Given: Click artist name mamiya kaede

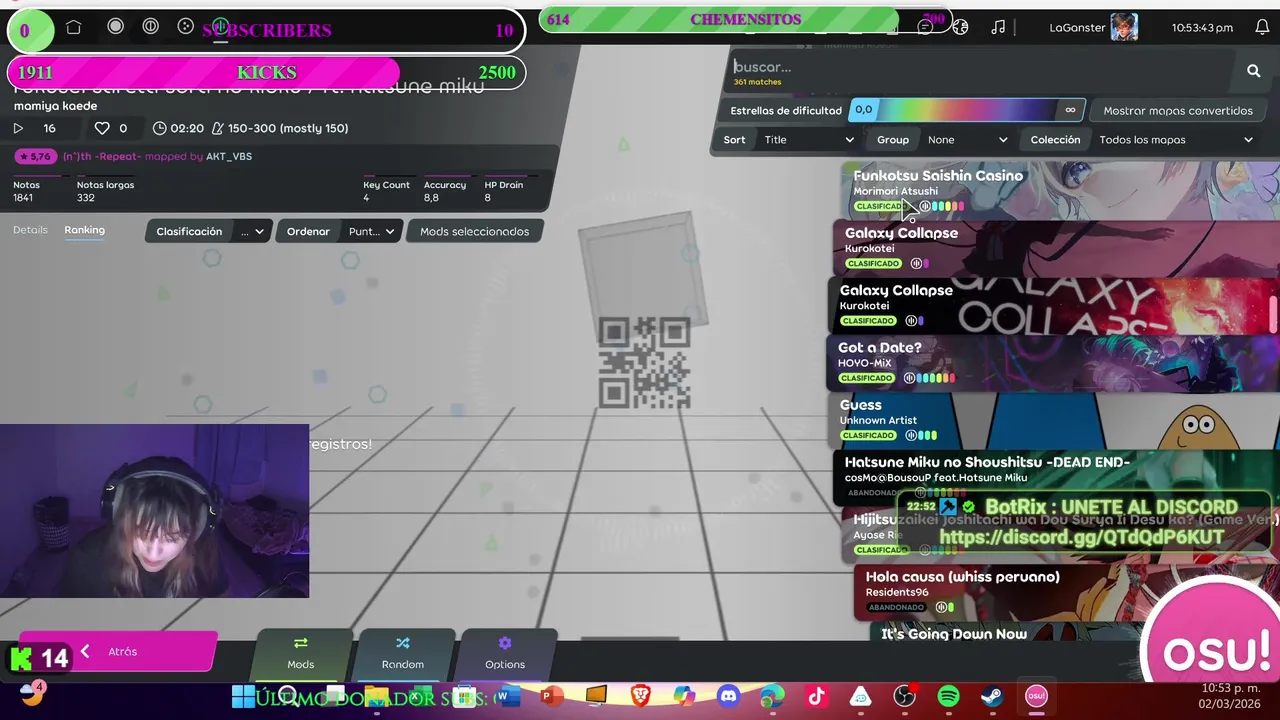Looking at the screenshot, I should coord(56,106).
